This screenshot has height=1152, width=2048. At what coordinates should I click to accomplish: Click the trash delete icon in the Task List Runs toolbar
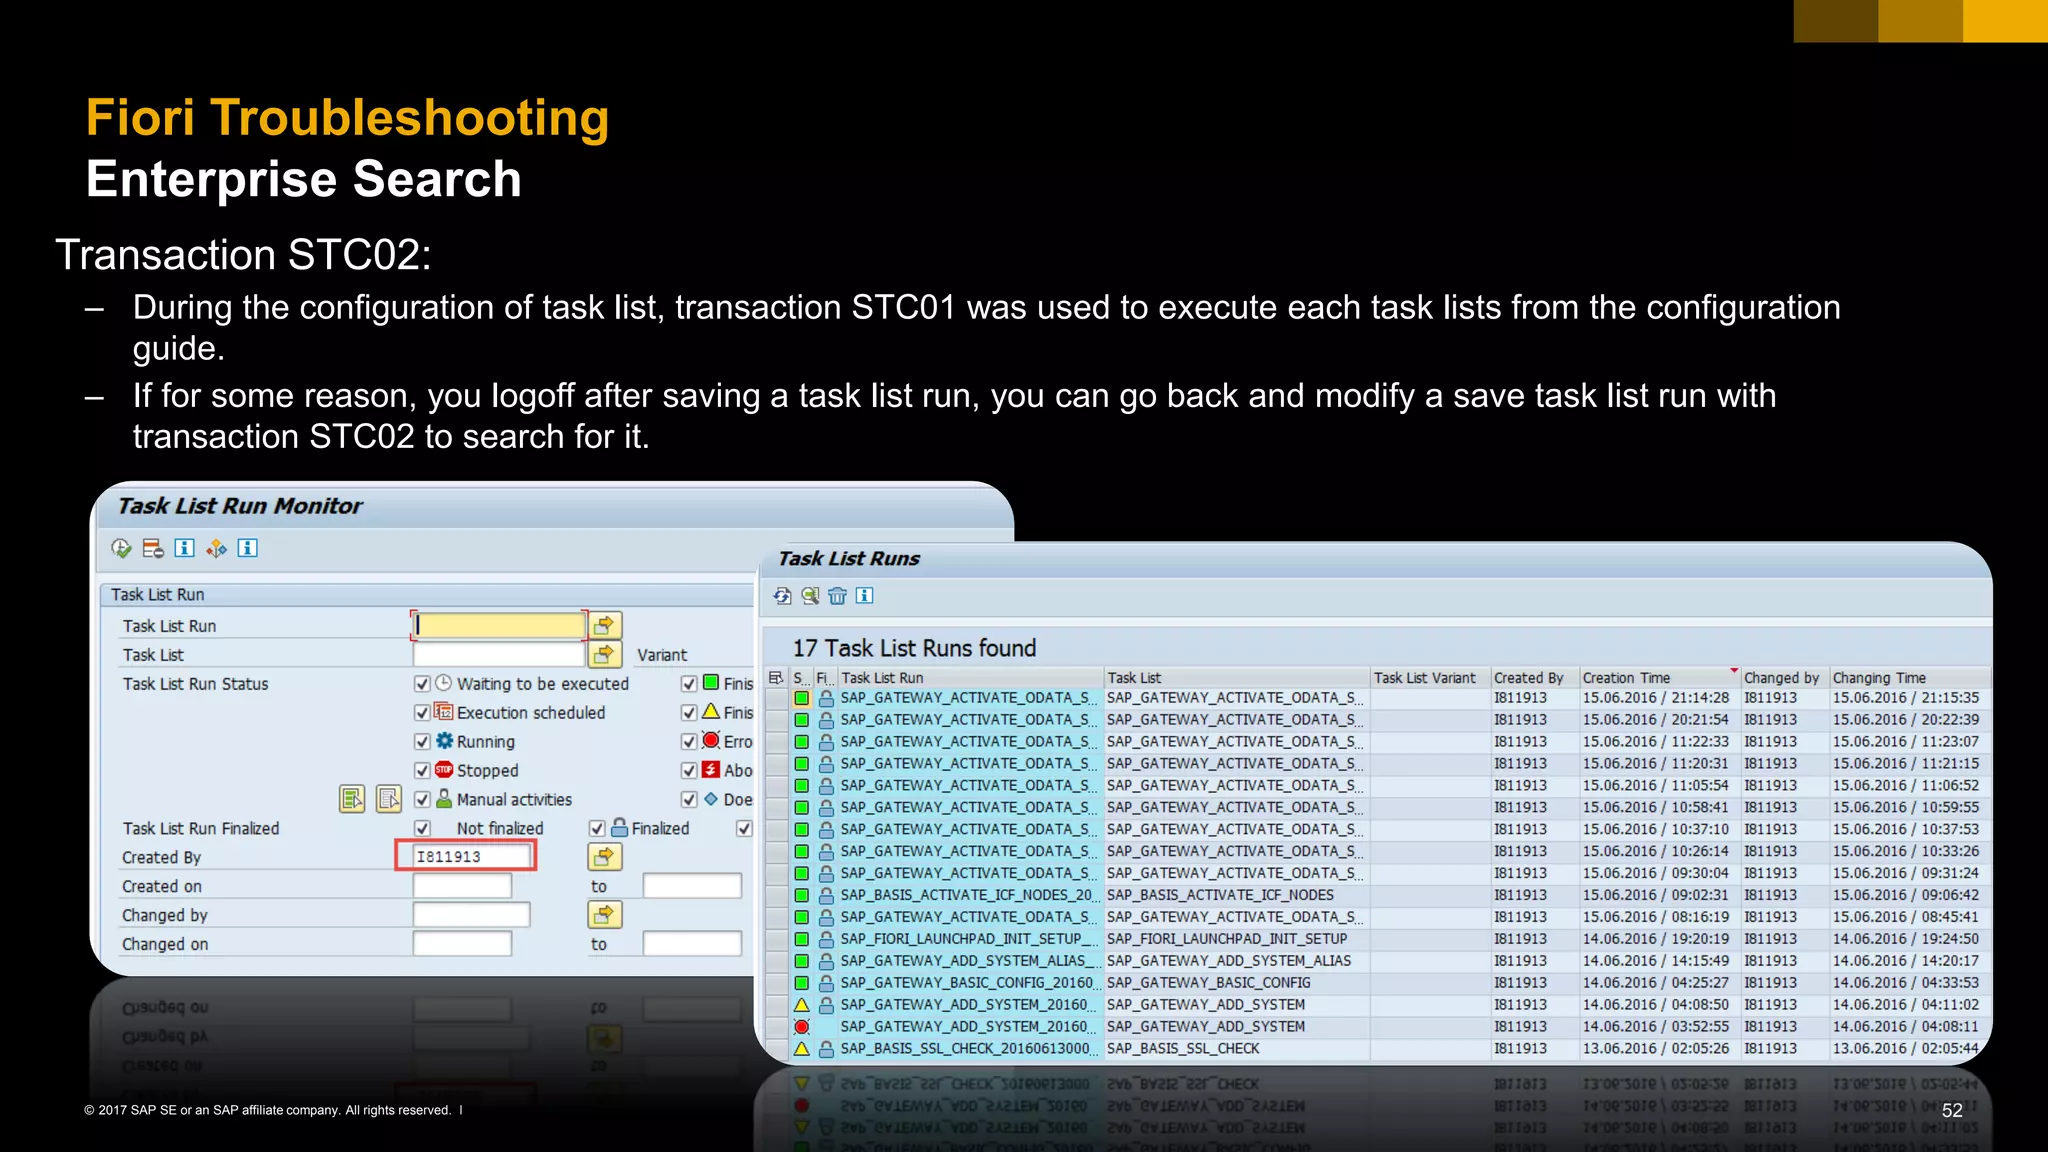pos(837,596)
